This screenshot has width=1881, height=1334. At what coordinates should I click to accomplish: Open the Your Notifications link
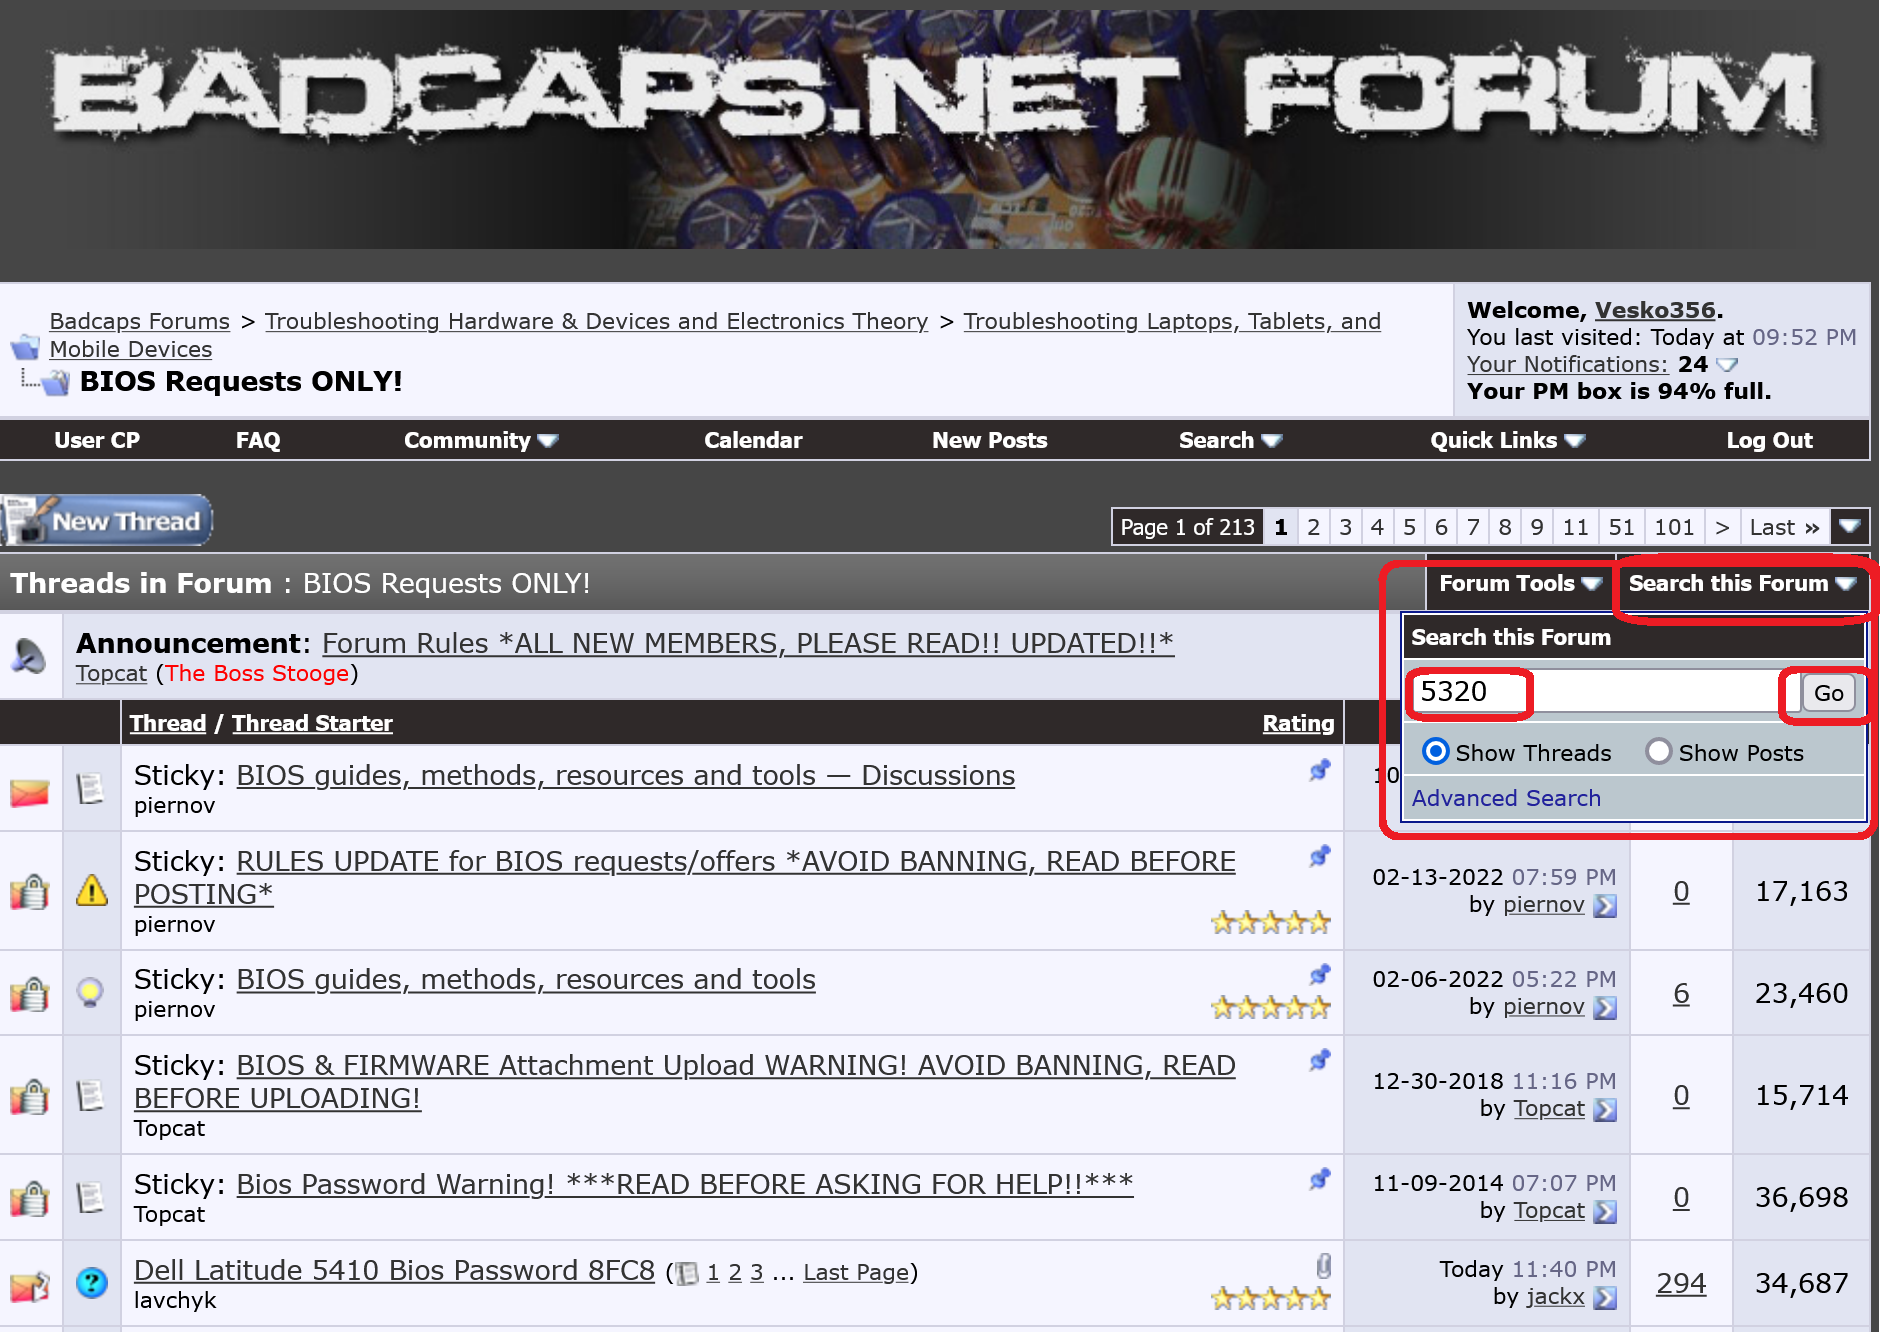[1567, 365]
